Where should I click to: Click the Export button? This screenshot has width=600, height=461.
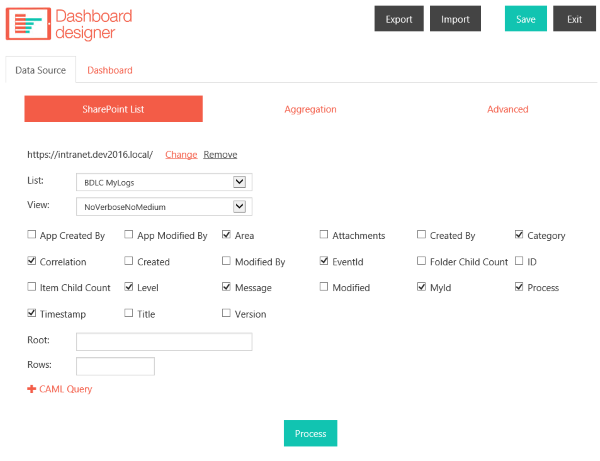point(399,19)
